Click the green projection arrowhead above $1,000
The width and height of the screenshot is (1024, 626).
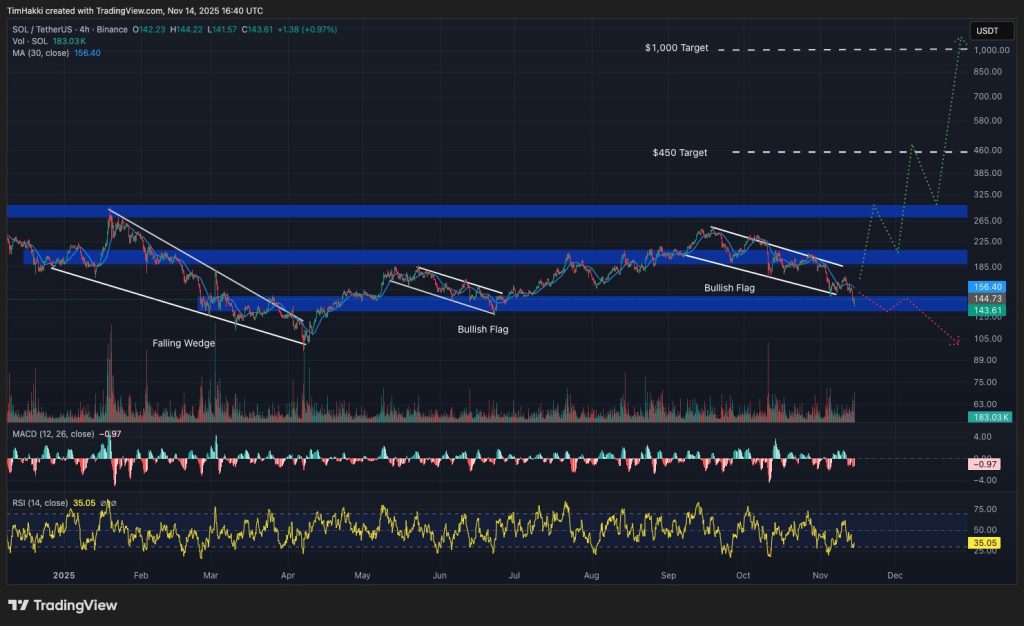click(961, 39)
